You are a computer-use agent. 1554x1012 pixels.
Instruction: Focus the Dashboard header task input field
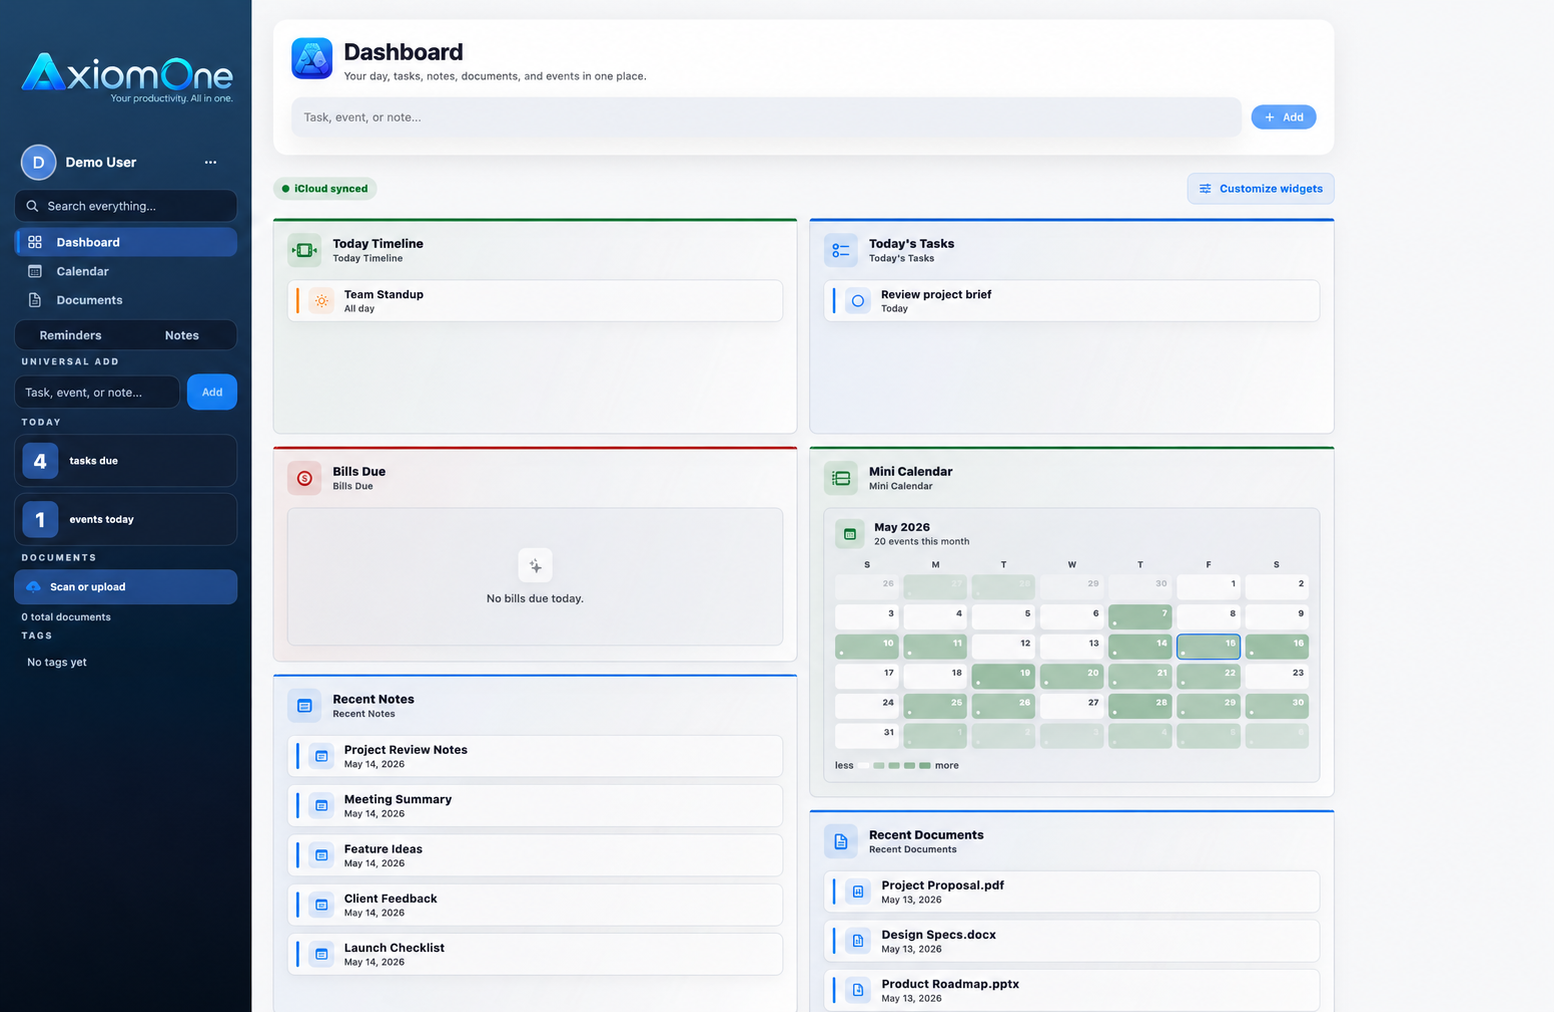coord(766,117)
